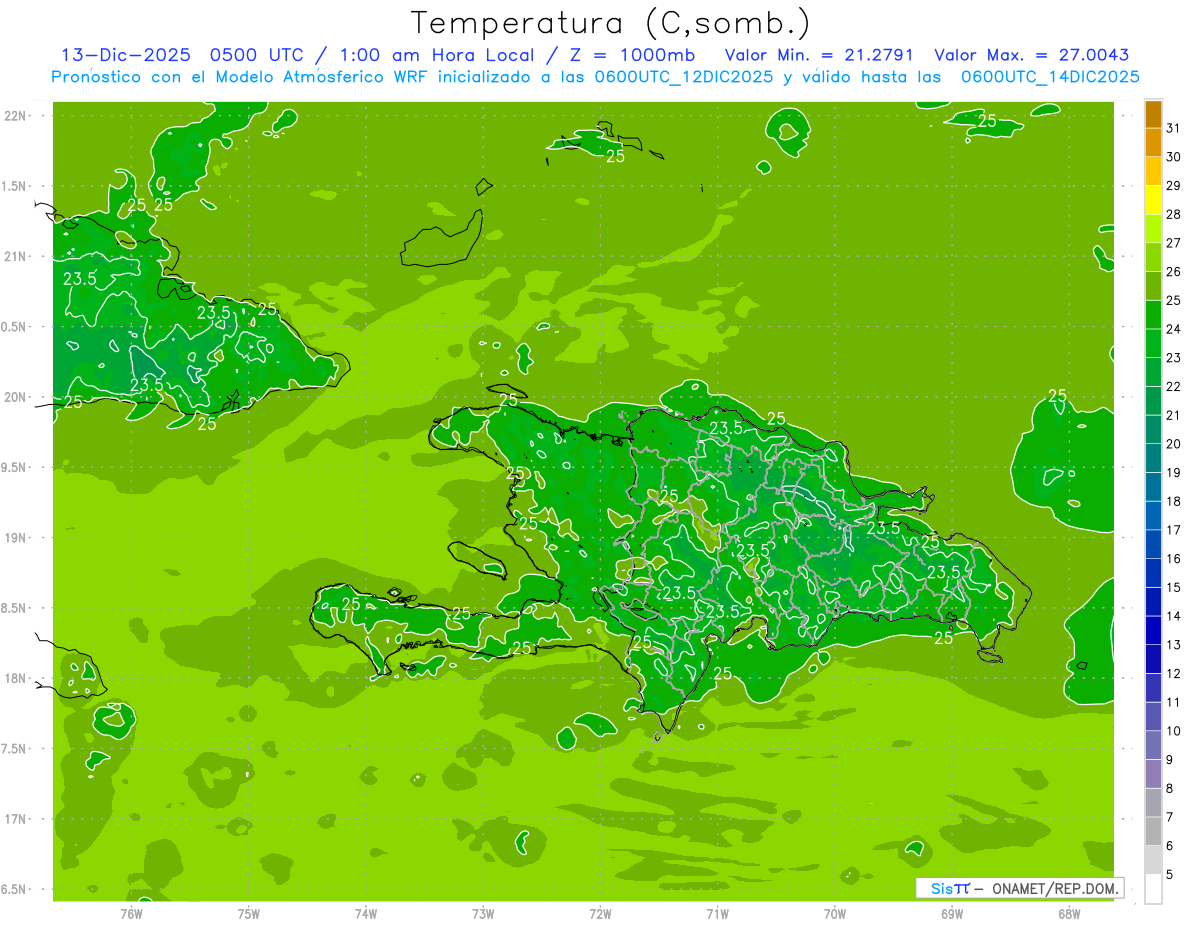Click the 70W longitude axis label
This screenshot has width=1200, height=927.
point(835,913)
